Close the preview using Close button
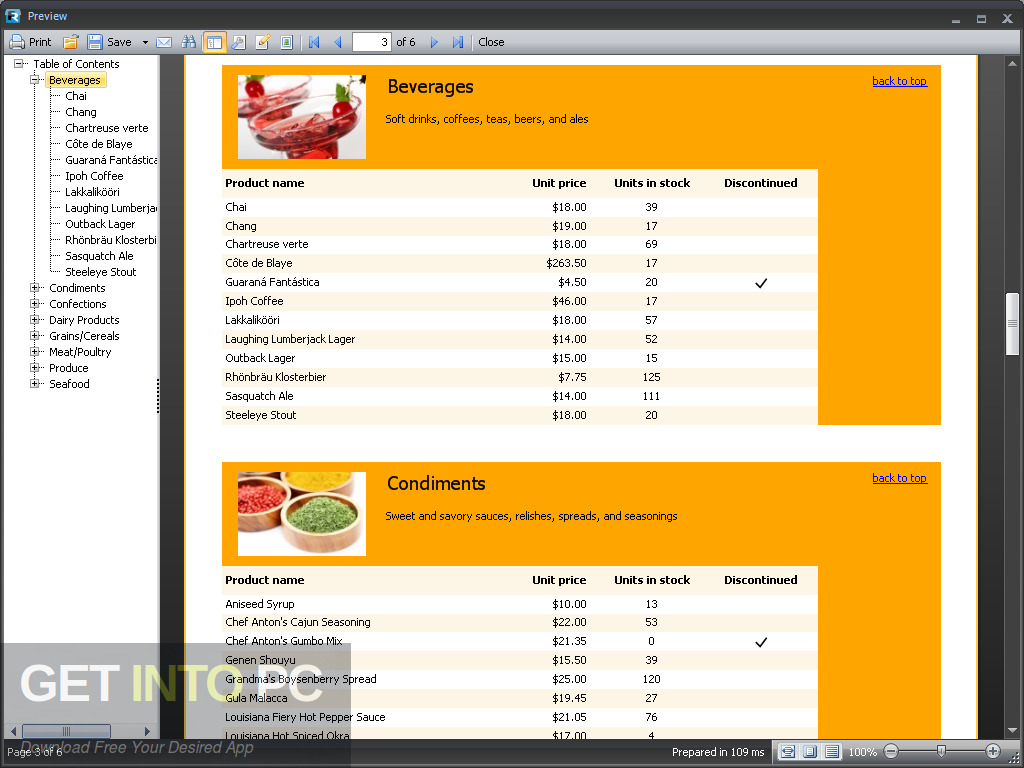 (491, 42)
